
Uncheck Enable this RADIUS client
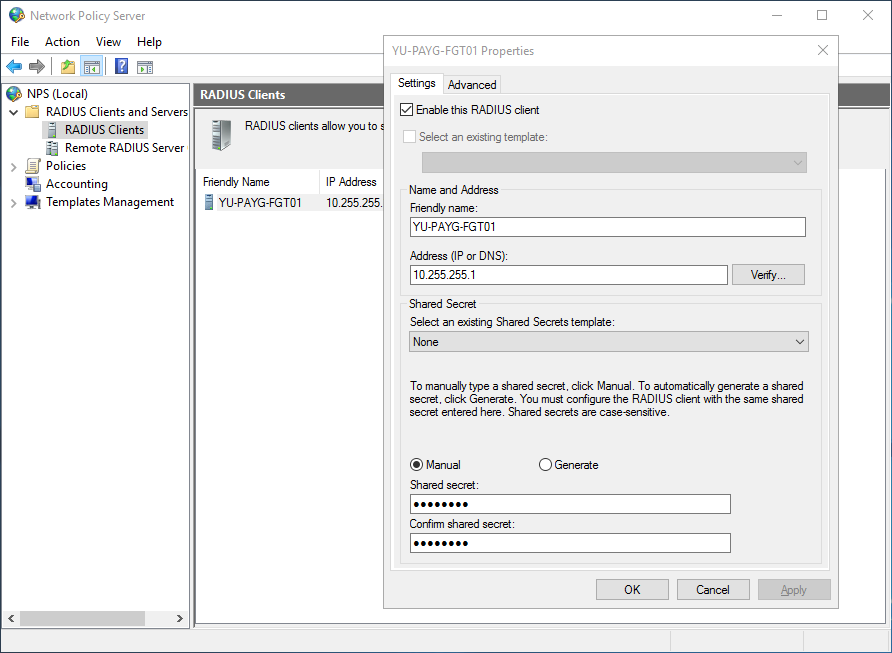[406, 109]
